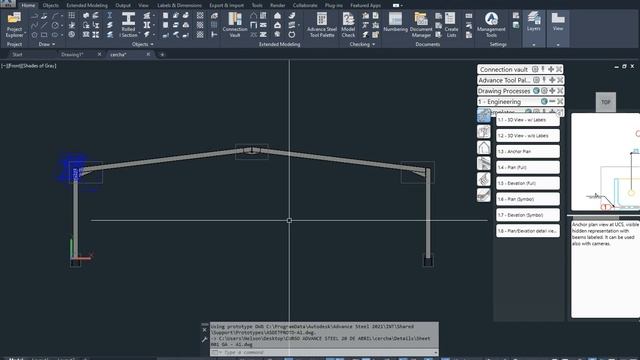Click the house-outline category icon in the palette
This screenshot has height=360, width=640.
(484, 147)
